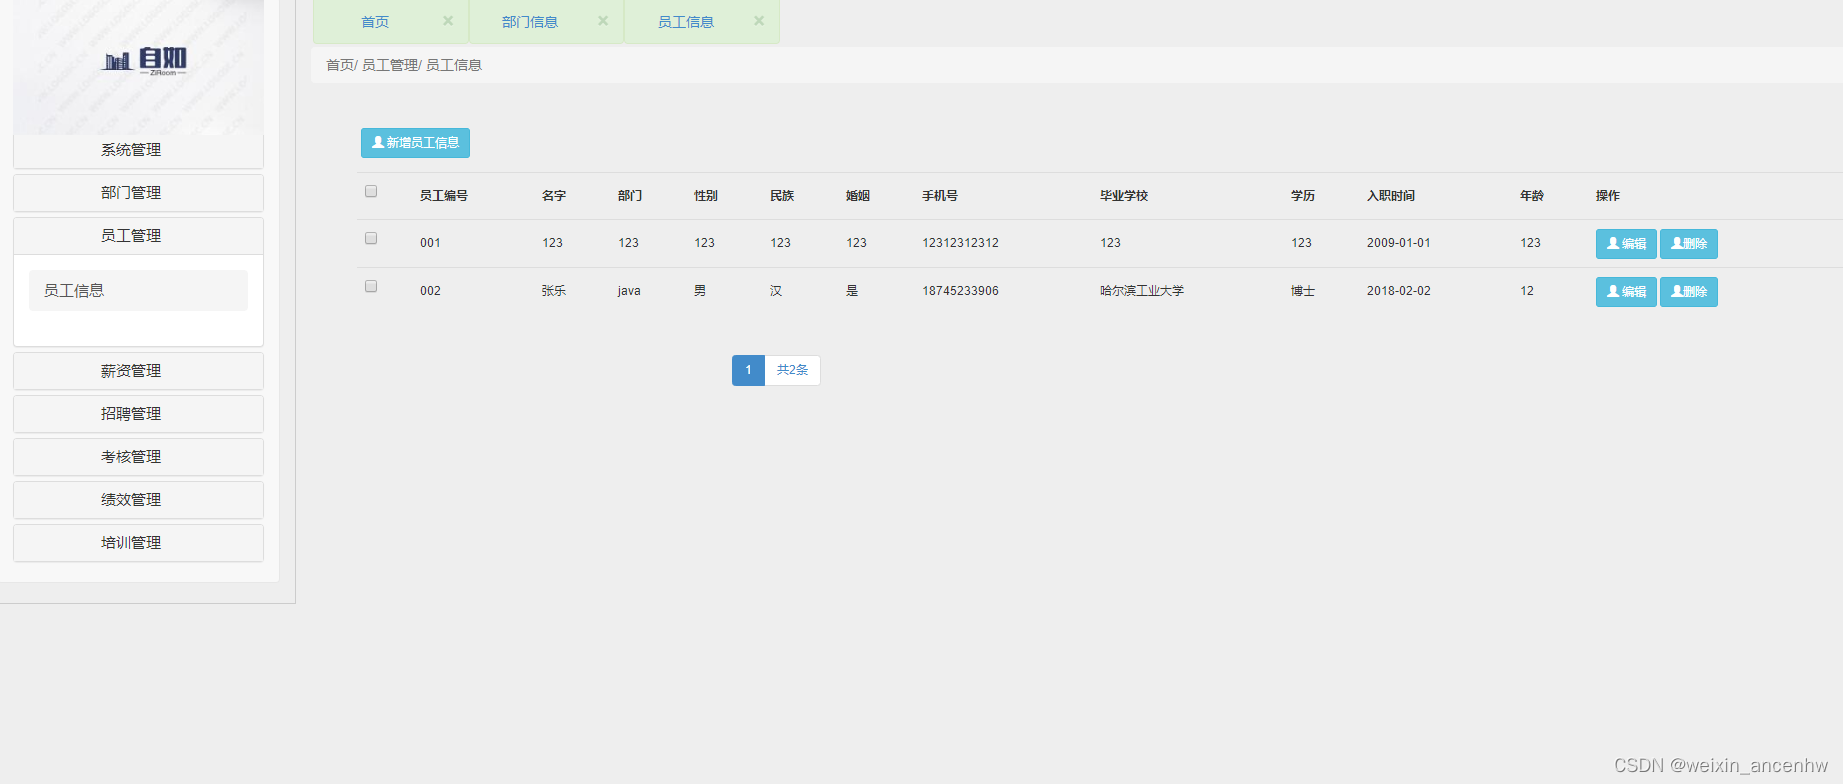Image resolution: width=1843 pixels, height=784 pixels.
Task: Click phone number 18745233906
Action: (960, 291)
